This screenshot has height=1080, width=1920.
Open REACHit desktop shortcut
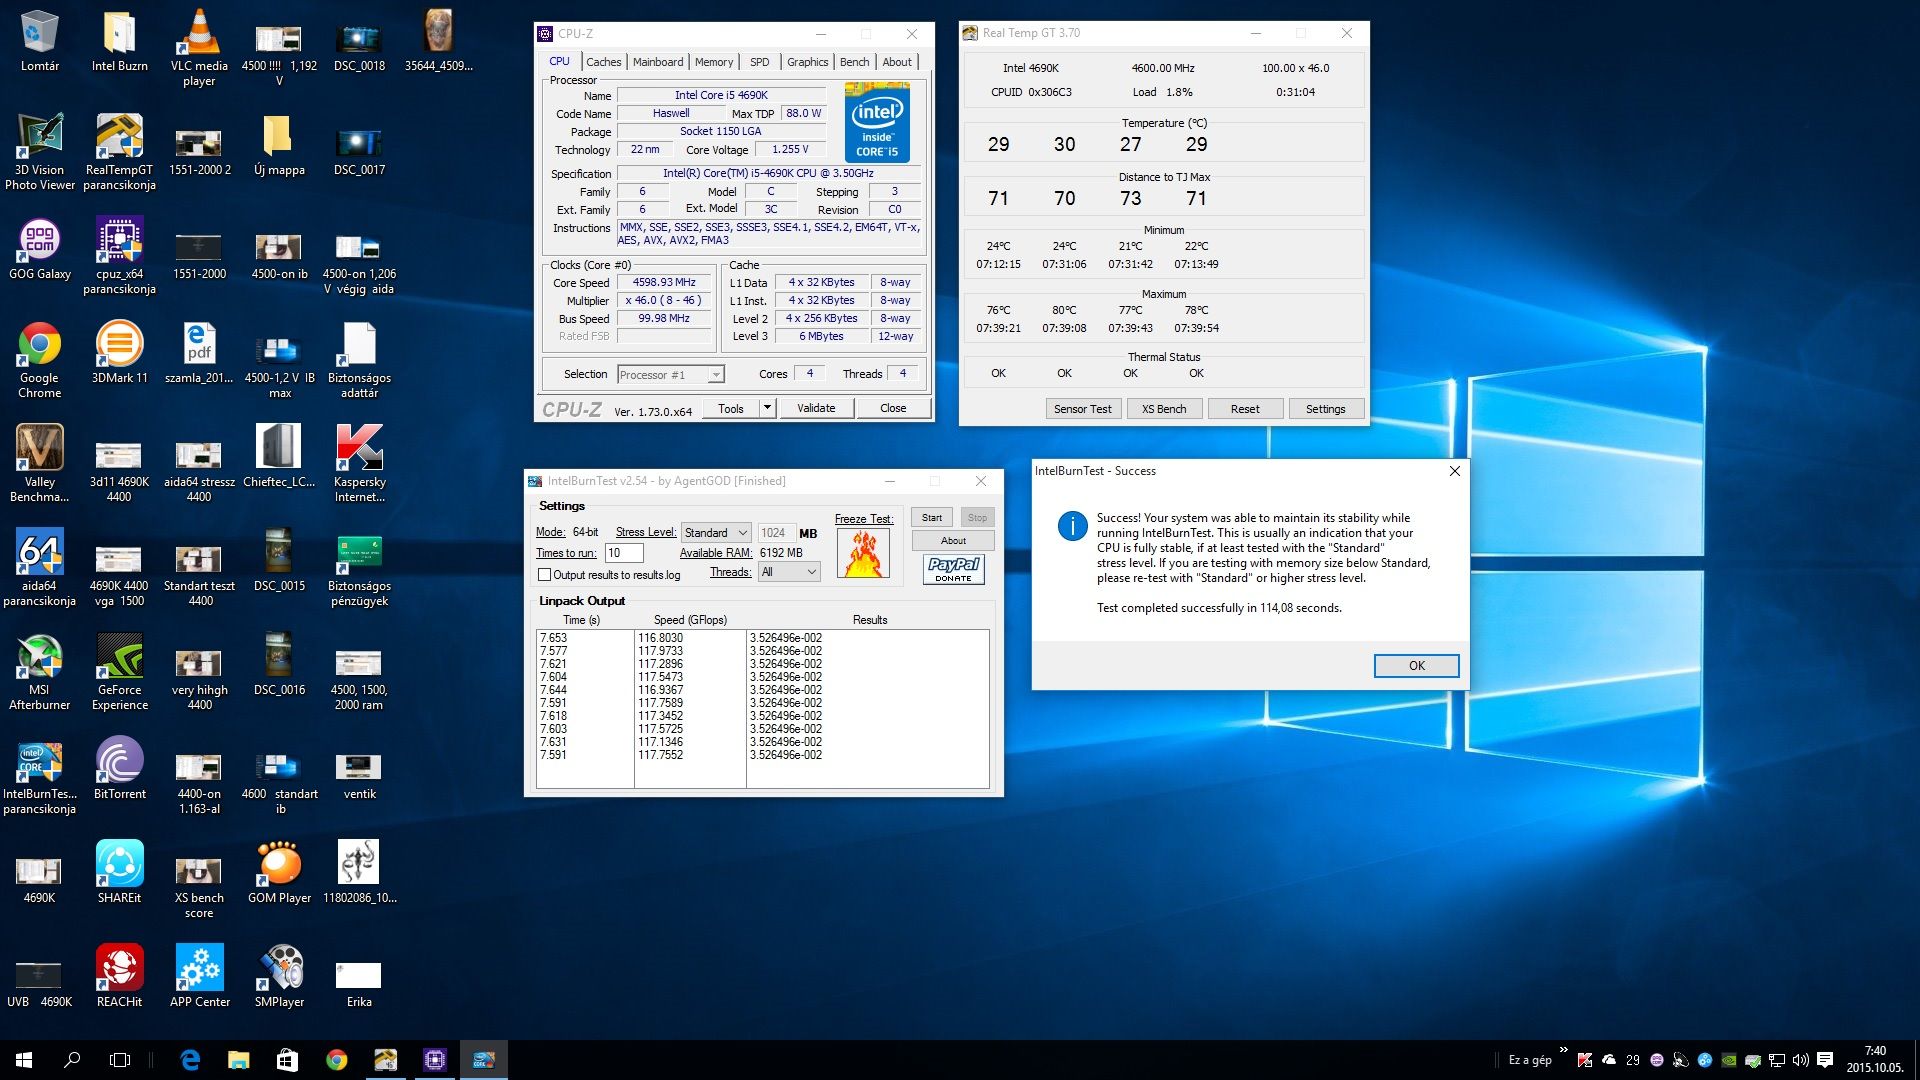(x=119, y=977)
